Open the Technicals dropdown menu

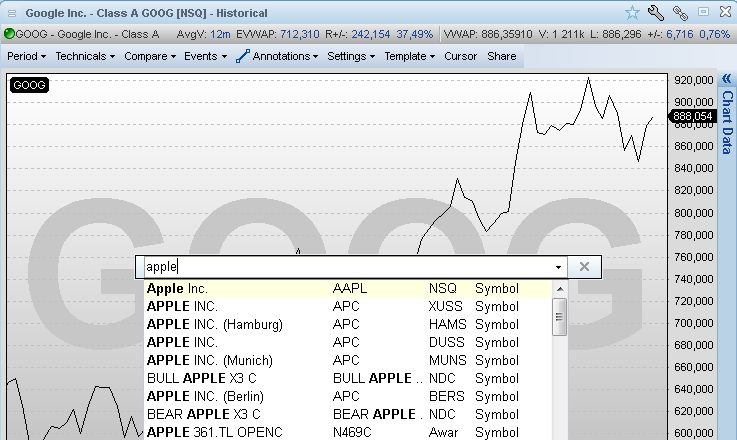[85, 57]
